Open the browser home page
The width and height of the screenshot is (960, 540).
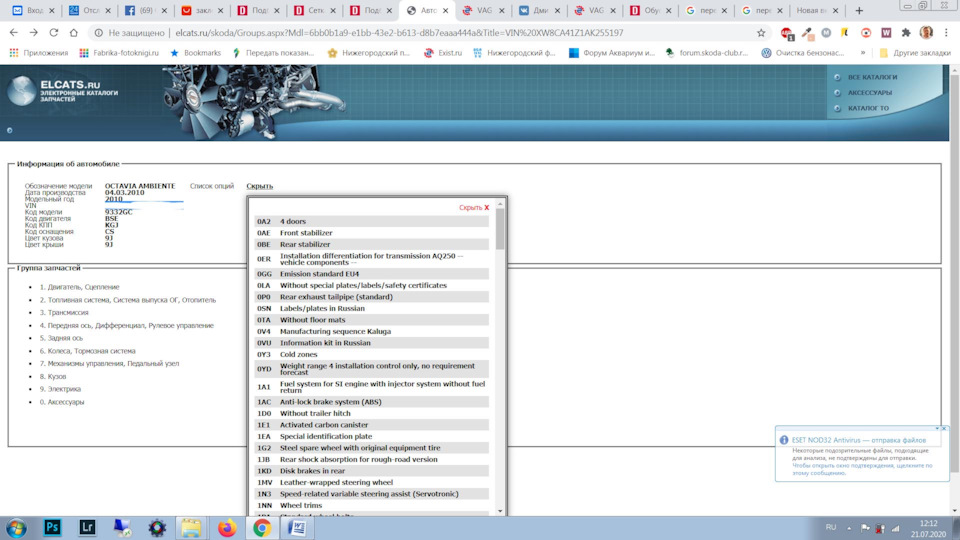click(x=73, y=32)
